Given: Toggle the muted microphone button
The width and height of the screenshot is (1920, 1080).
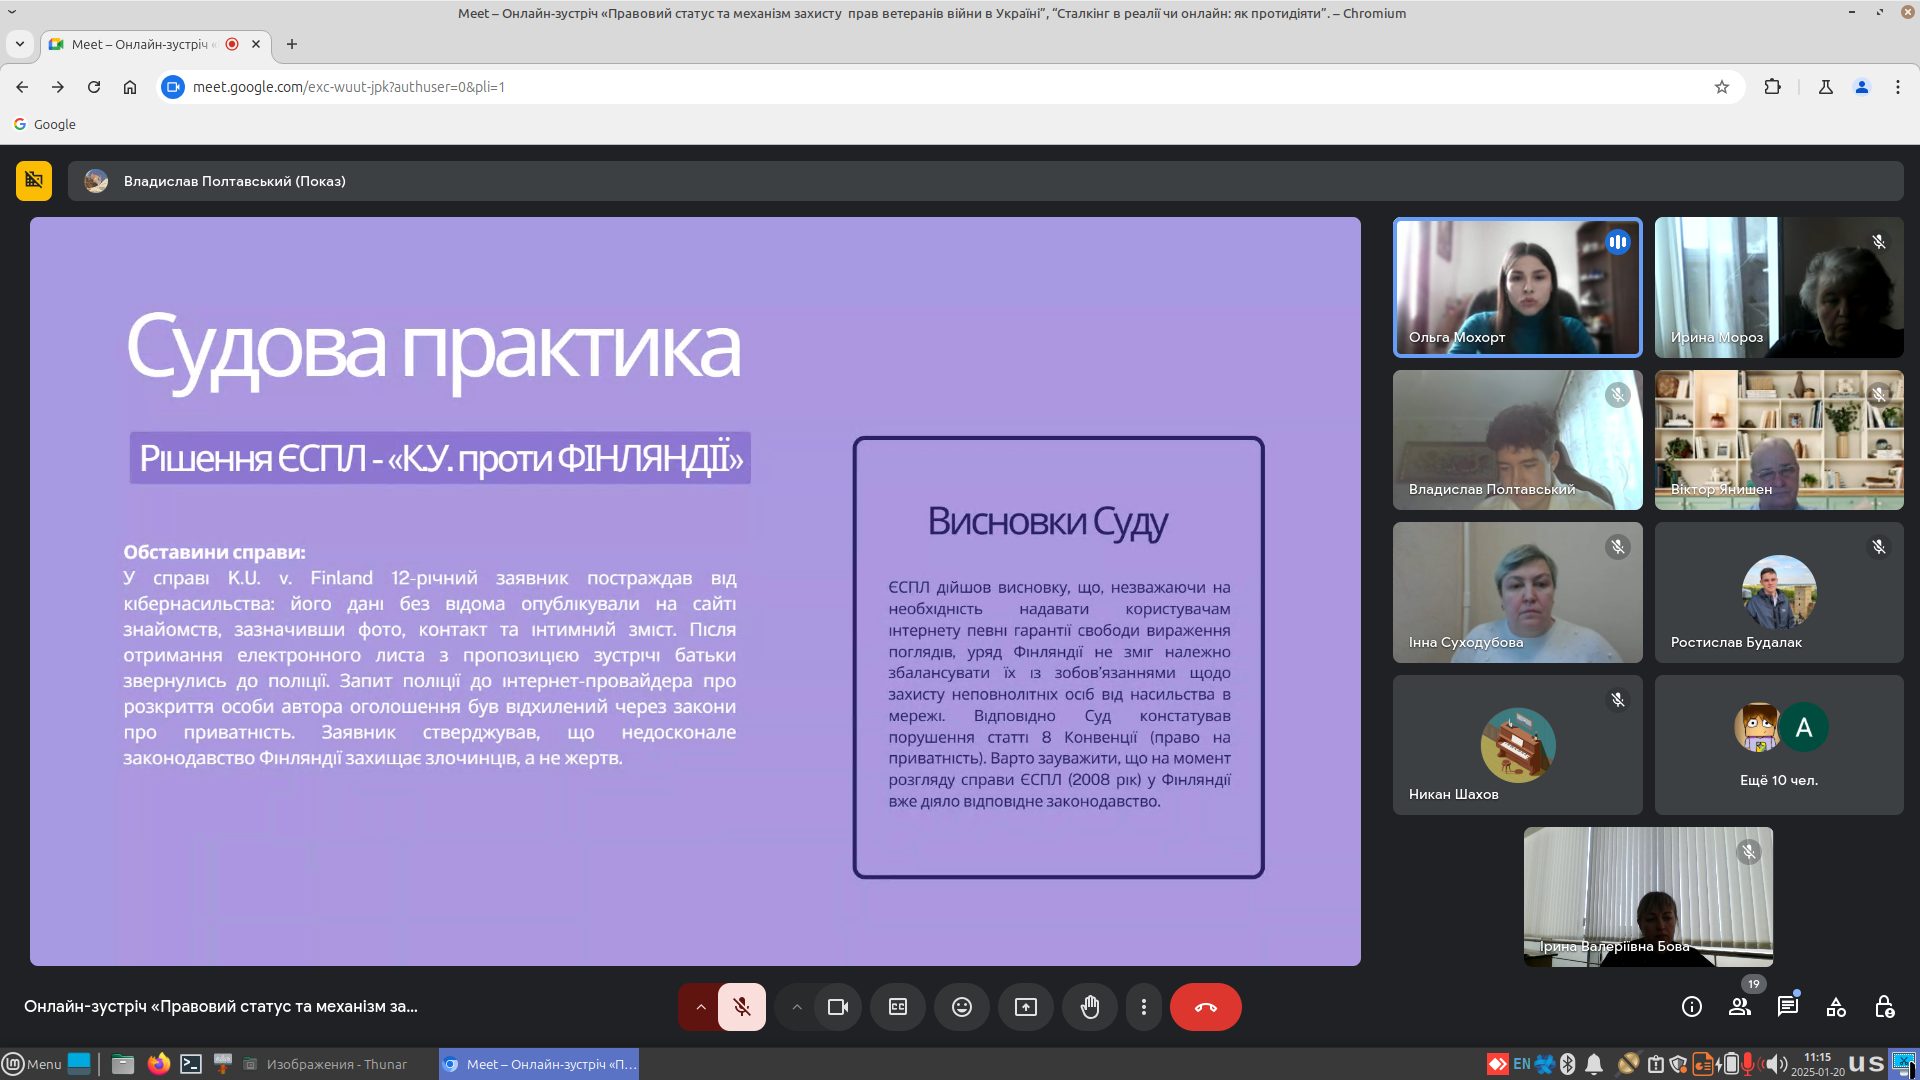Looking at the screenshot, I should 741,1007.
